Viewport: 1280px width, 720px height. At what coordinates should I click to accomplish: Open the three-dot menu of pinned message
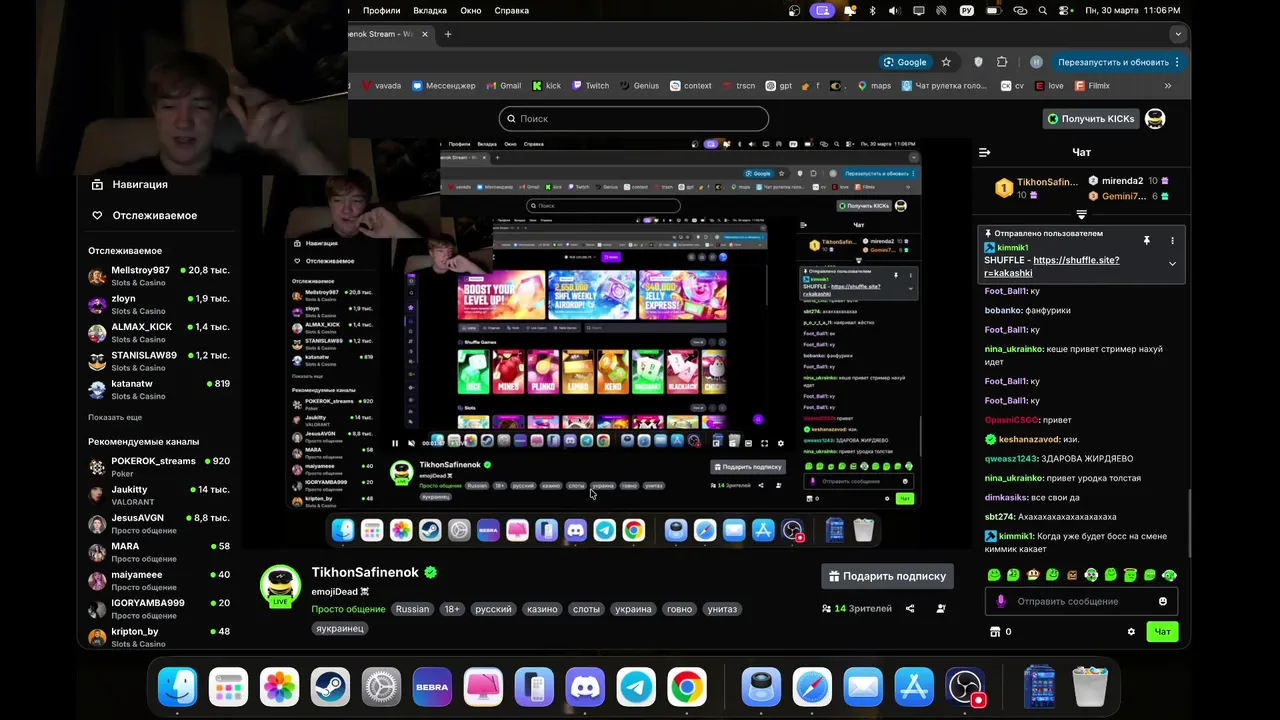[x=1172, y=241]
